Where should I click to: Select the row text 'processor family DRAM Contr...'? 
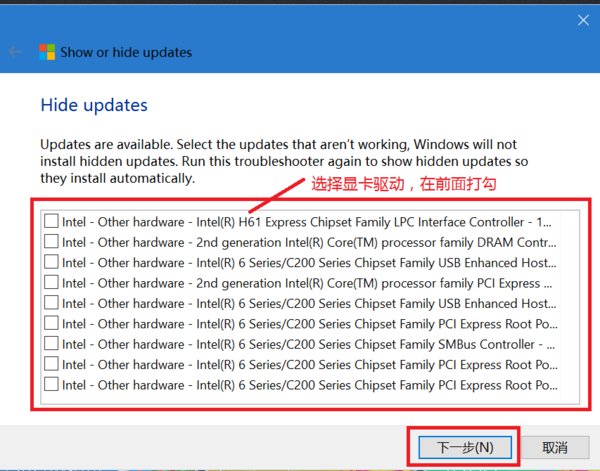469,242
